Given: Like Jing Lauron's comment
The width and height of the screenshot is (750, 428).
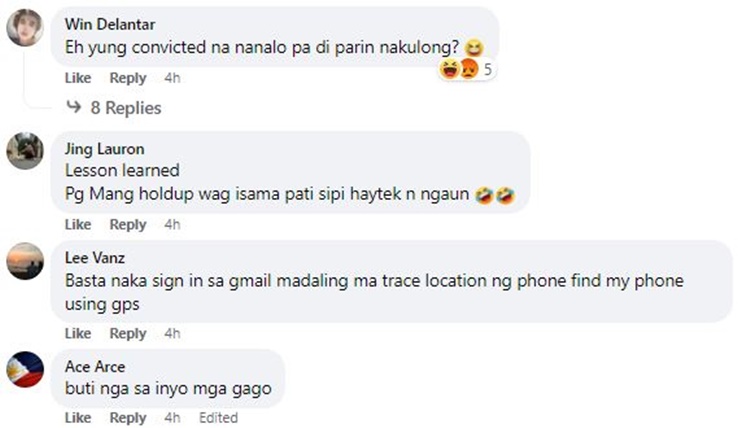Looking at the screenshot, I should [78, 224].
